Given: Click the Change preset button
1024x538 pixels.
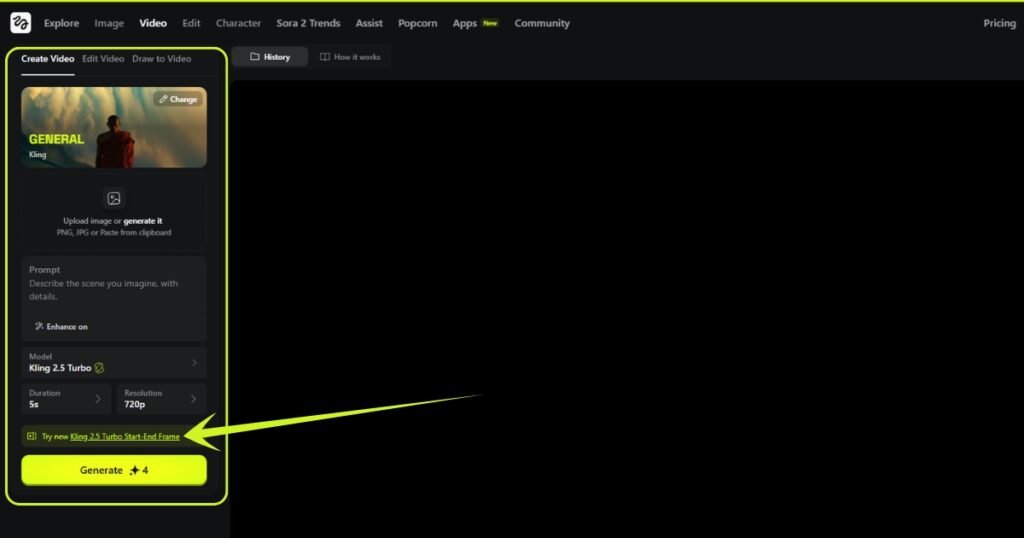Looking at the screenshot, I should (x=178, y=99).
